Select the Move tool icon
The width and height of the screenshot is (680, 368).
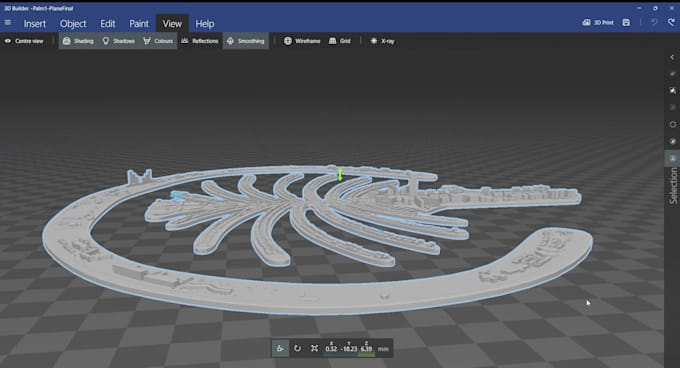coord(280,348)
